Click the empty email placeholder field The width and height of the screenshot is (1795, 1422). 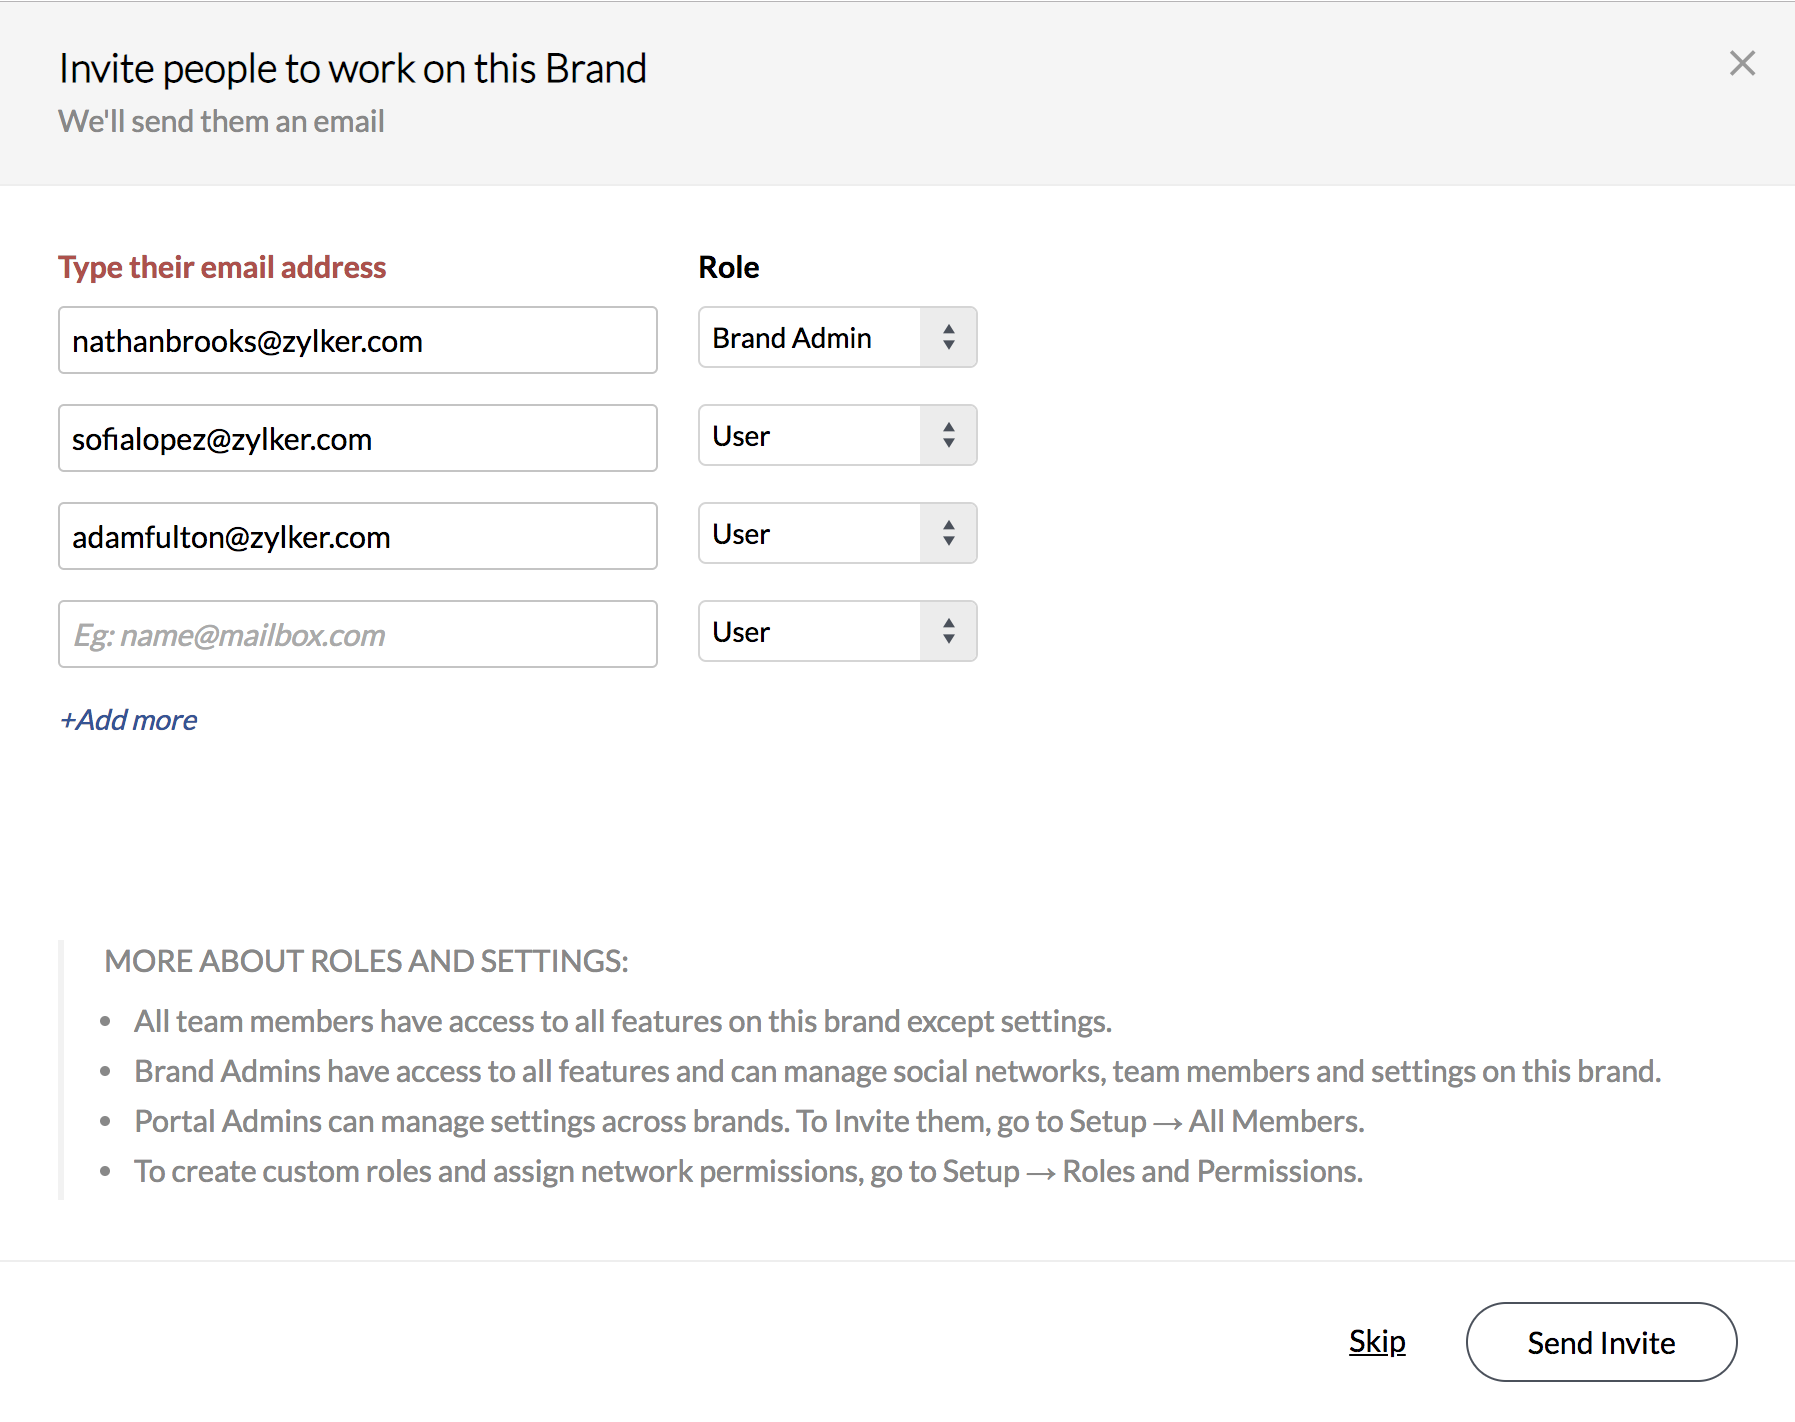[357, 635]
